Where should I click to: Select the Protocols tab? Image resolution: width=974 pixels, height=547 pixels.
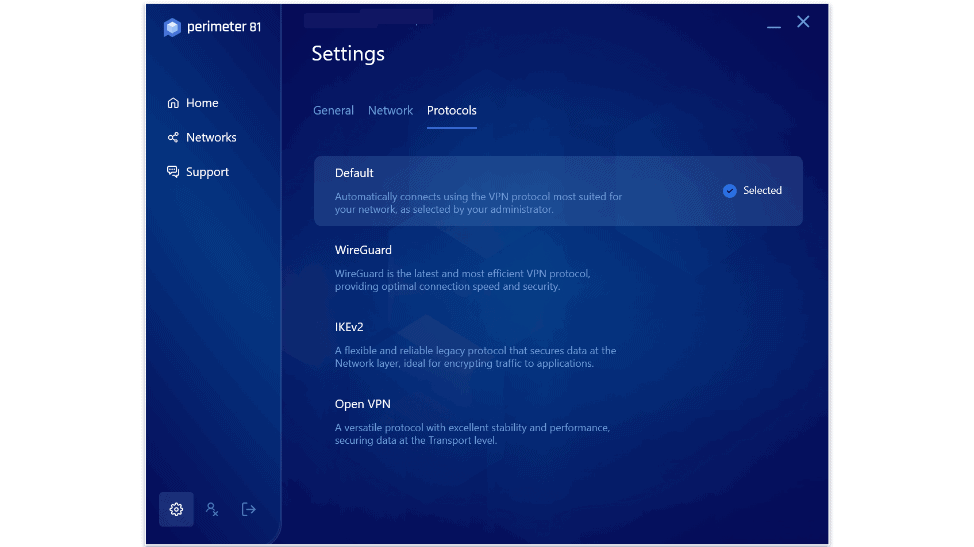pyautogui.click(x=452, y=111)
